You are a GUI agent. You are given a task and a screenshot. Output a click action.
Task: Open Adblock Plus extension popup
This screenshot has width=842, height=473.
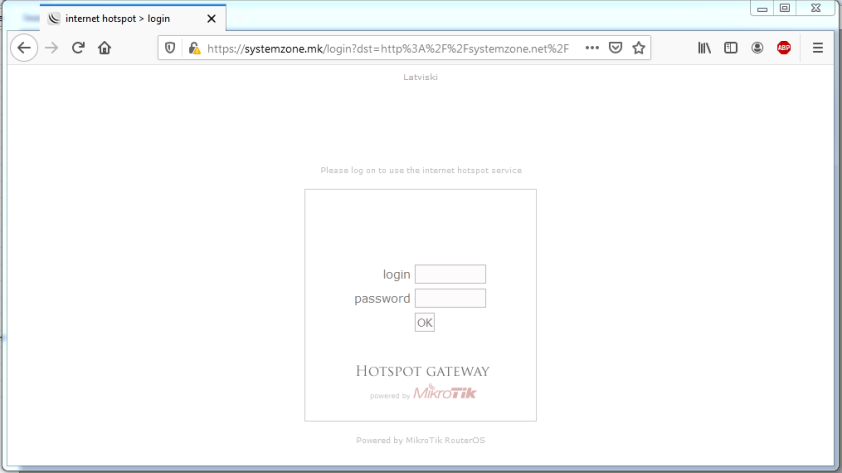pos(783,48)
